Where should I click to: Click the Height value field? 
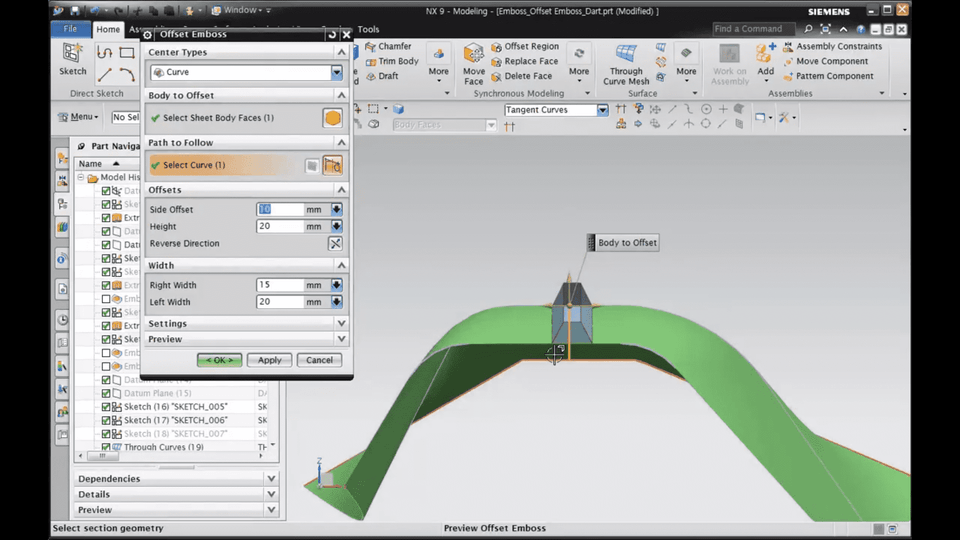click(x=280, y=227)
